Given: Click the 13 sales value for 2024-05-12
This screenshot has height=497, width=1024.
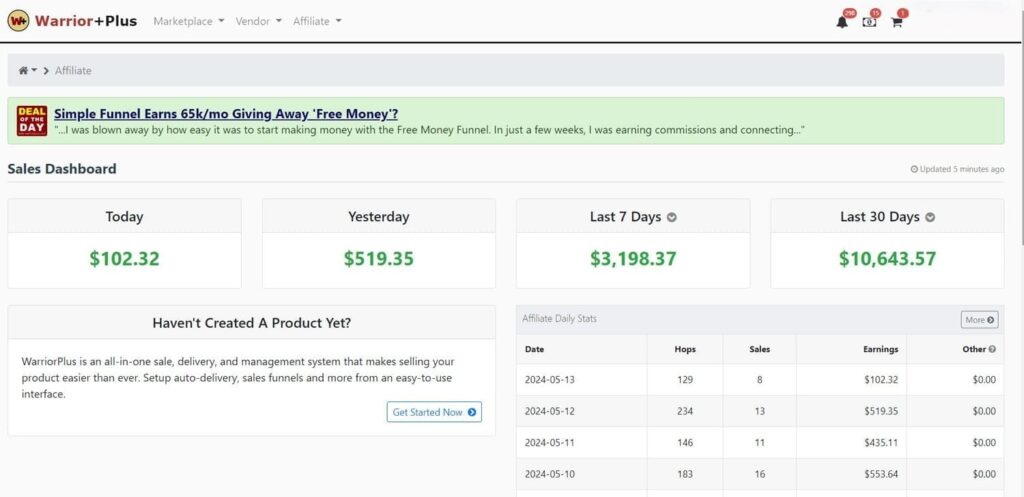Looking at the screenshot, I should coord(760,411).
